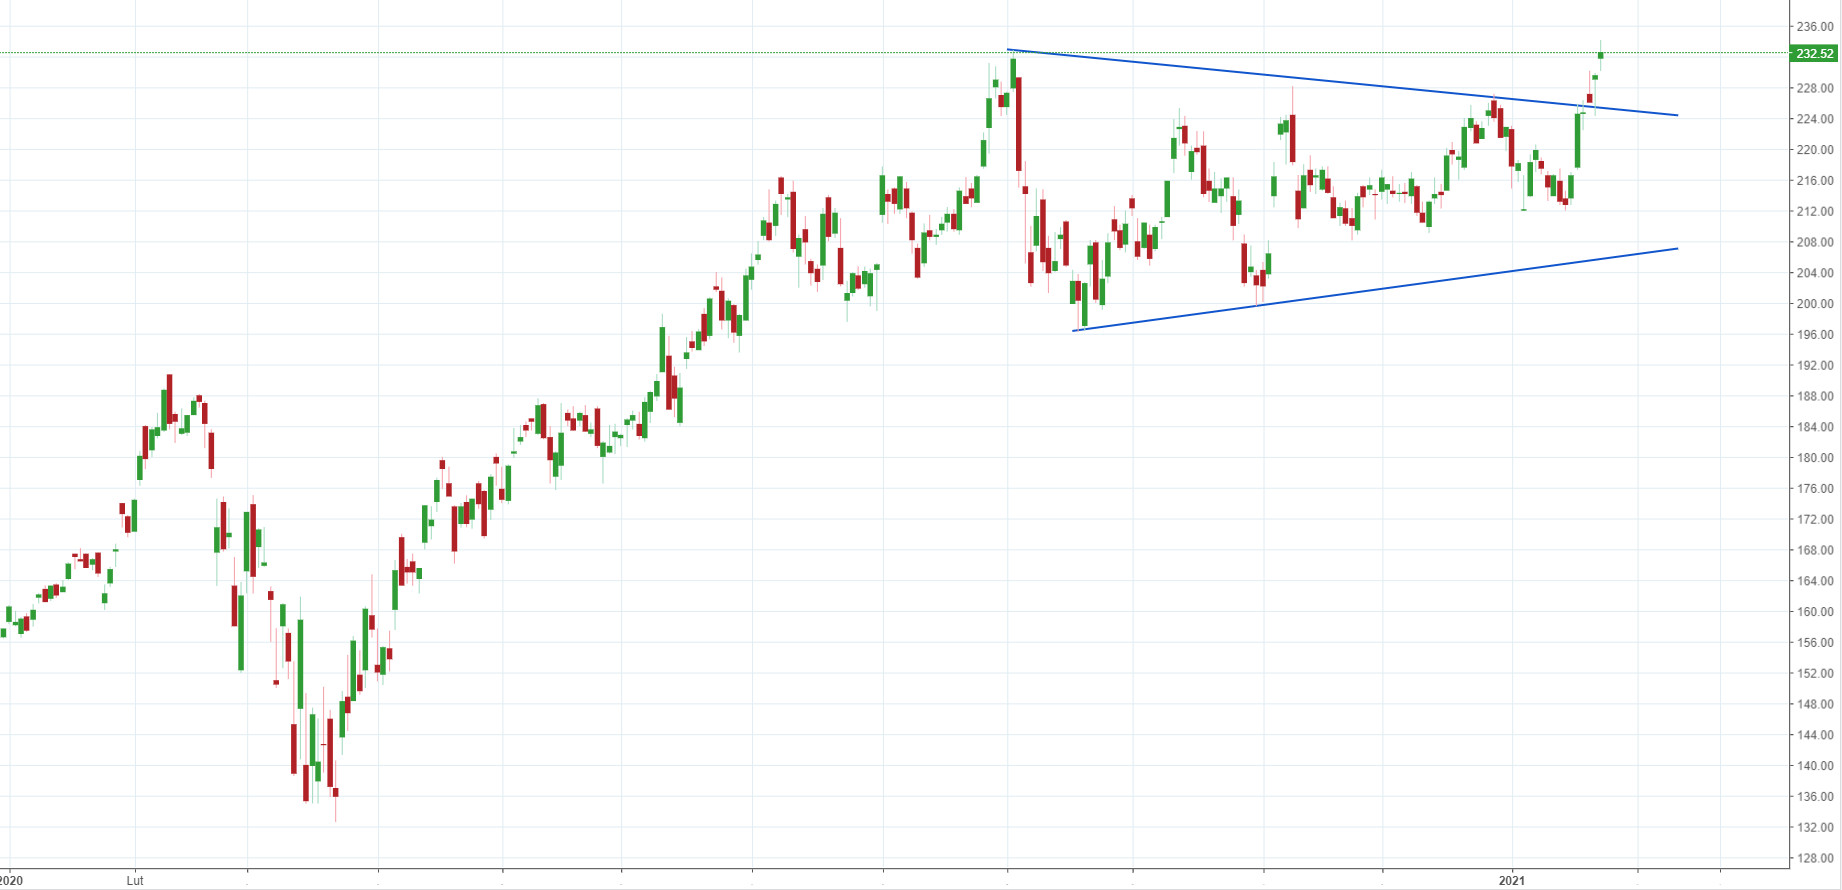Viewport: 1842px width, 890px height.
Task: Click the 168.00 price axis label
Action: point(1815,551)
